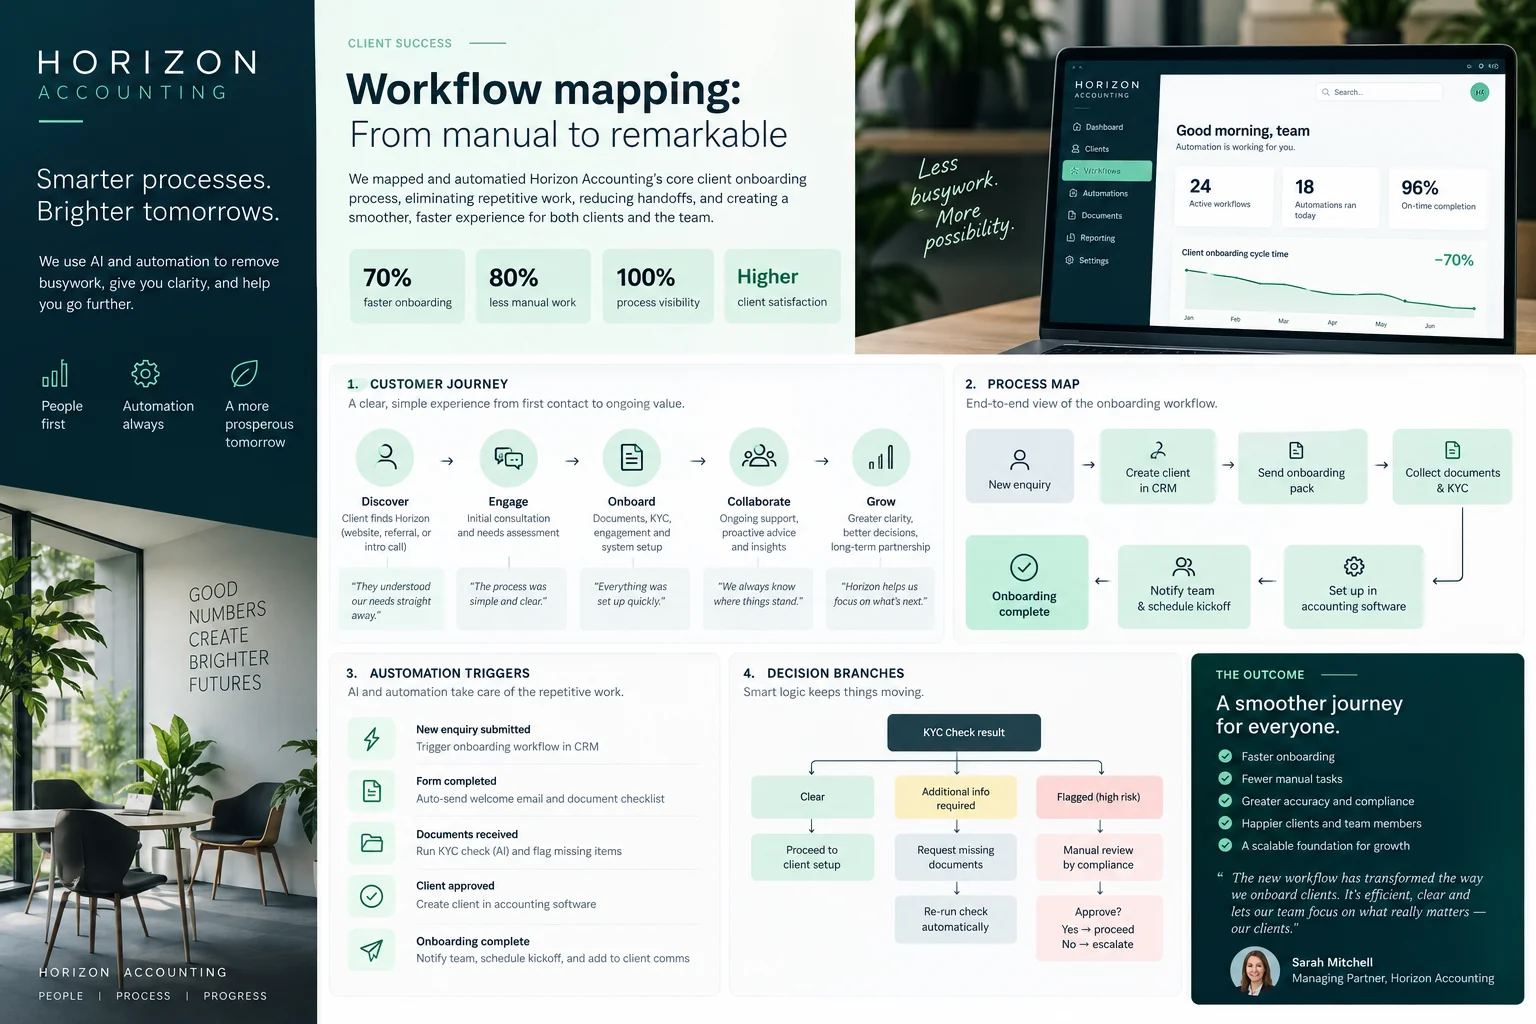Select the Engage chat bubbles icon
The height and width of the screenshot is (1024, 1536).
(x=508, y=458)
